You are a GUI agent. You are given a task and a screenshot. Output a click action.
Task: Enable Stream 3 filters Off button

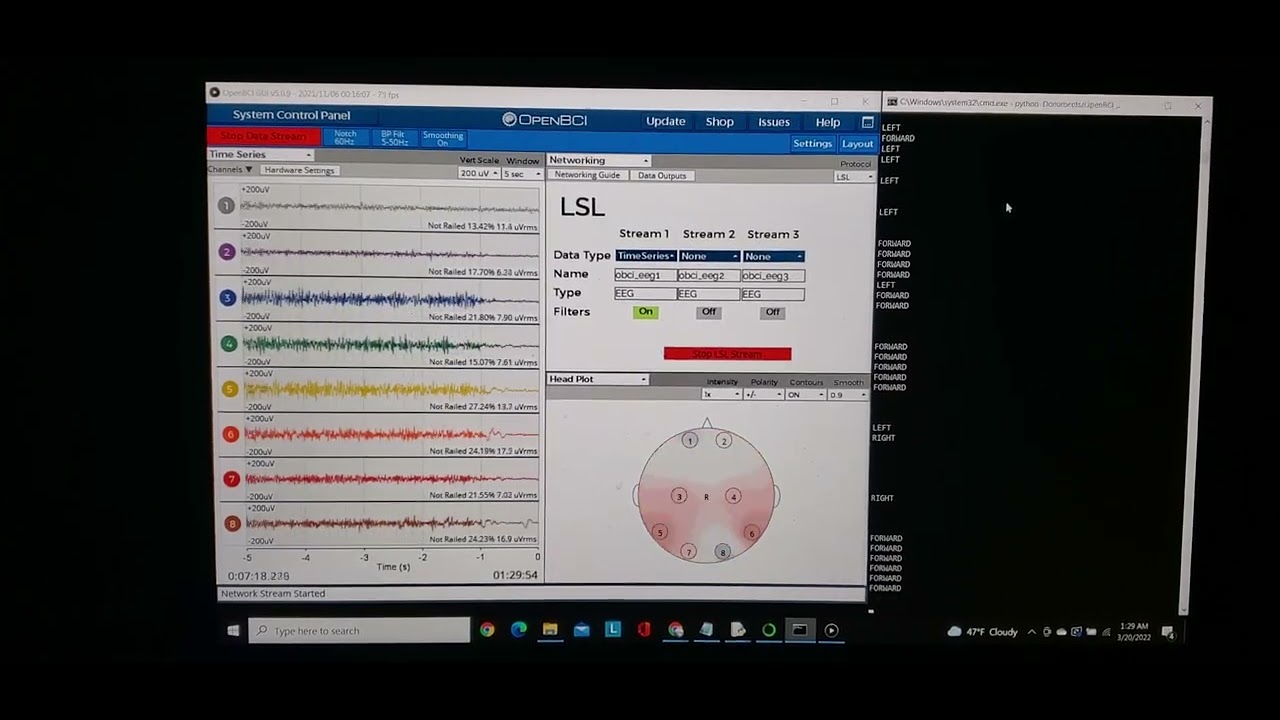[773, 312]
